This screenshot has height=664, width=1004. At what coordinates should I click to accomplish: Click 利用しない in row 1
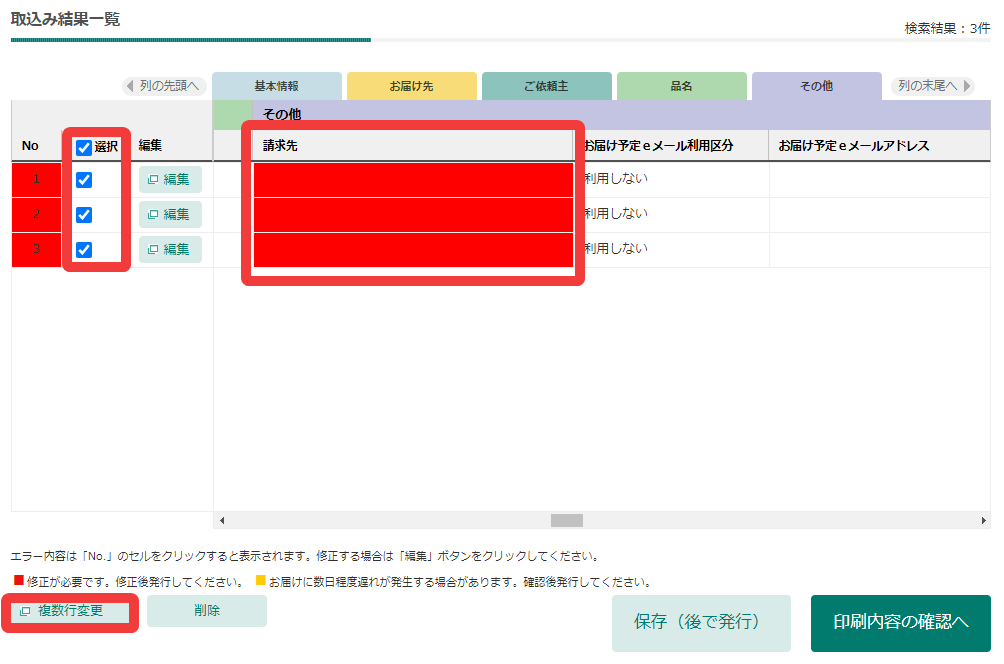[x=615, y=179]
